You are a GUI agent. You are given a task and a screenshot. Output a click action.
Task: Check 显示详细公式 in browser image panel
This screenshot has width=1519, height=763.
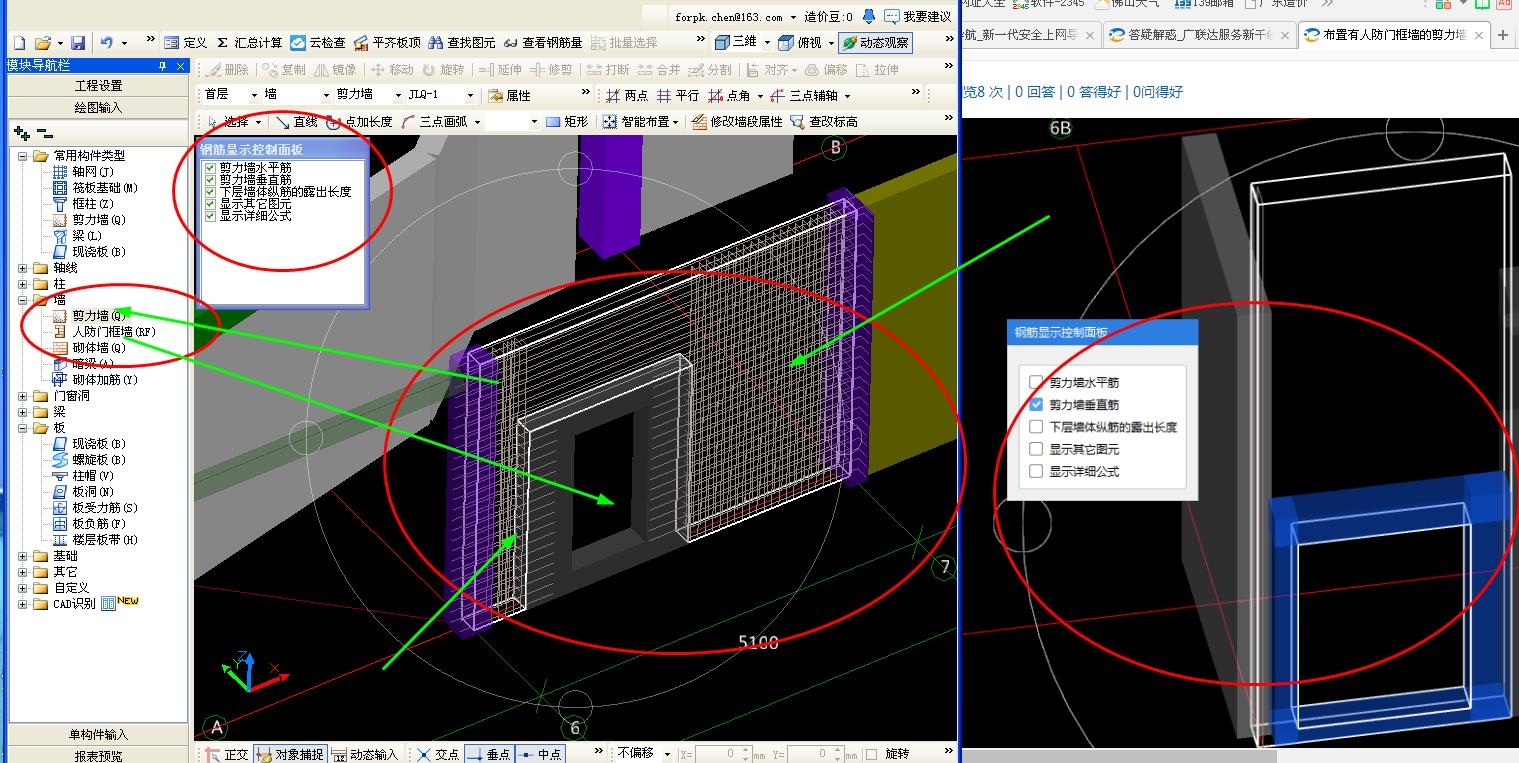tap(1036, 471)
